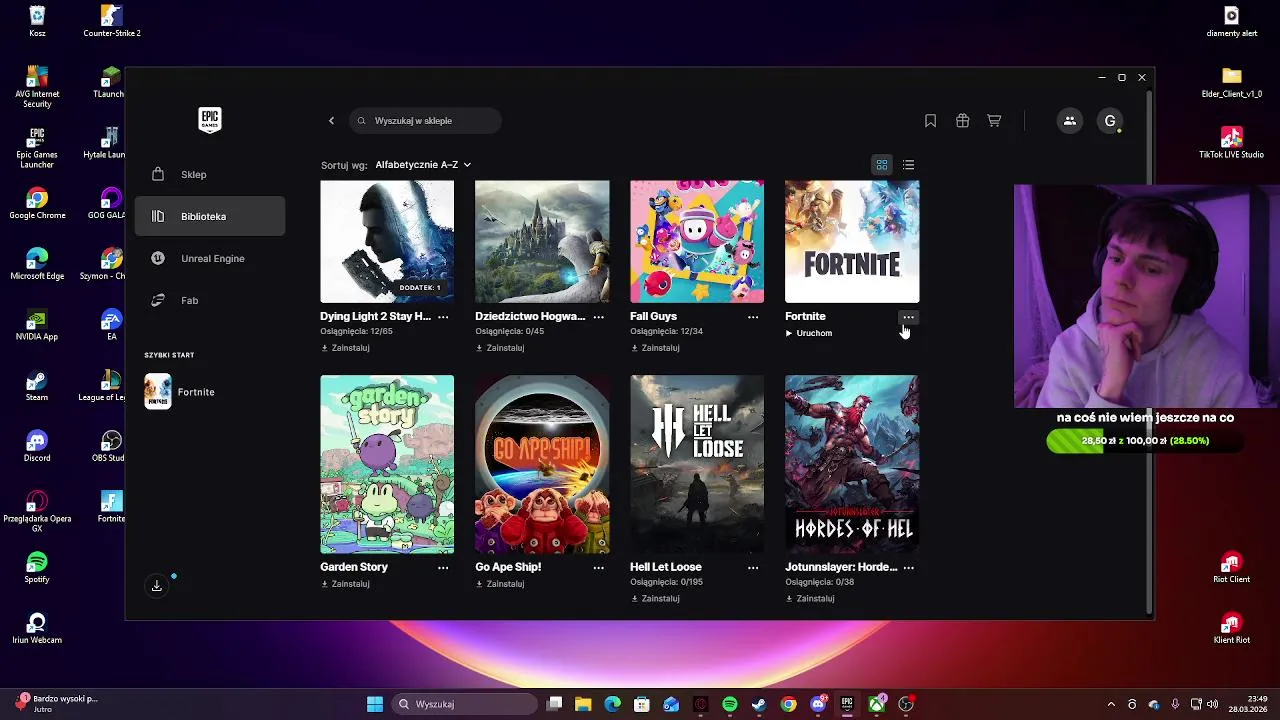Image resolution: width=1280 pixels, height=720 pixels.
Task: Open NVIDIA App desktop shortcut
Action: pos(37,325)
